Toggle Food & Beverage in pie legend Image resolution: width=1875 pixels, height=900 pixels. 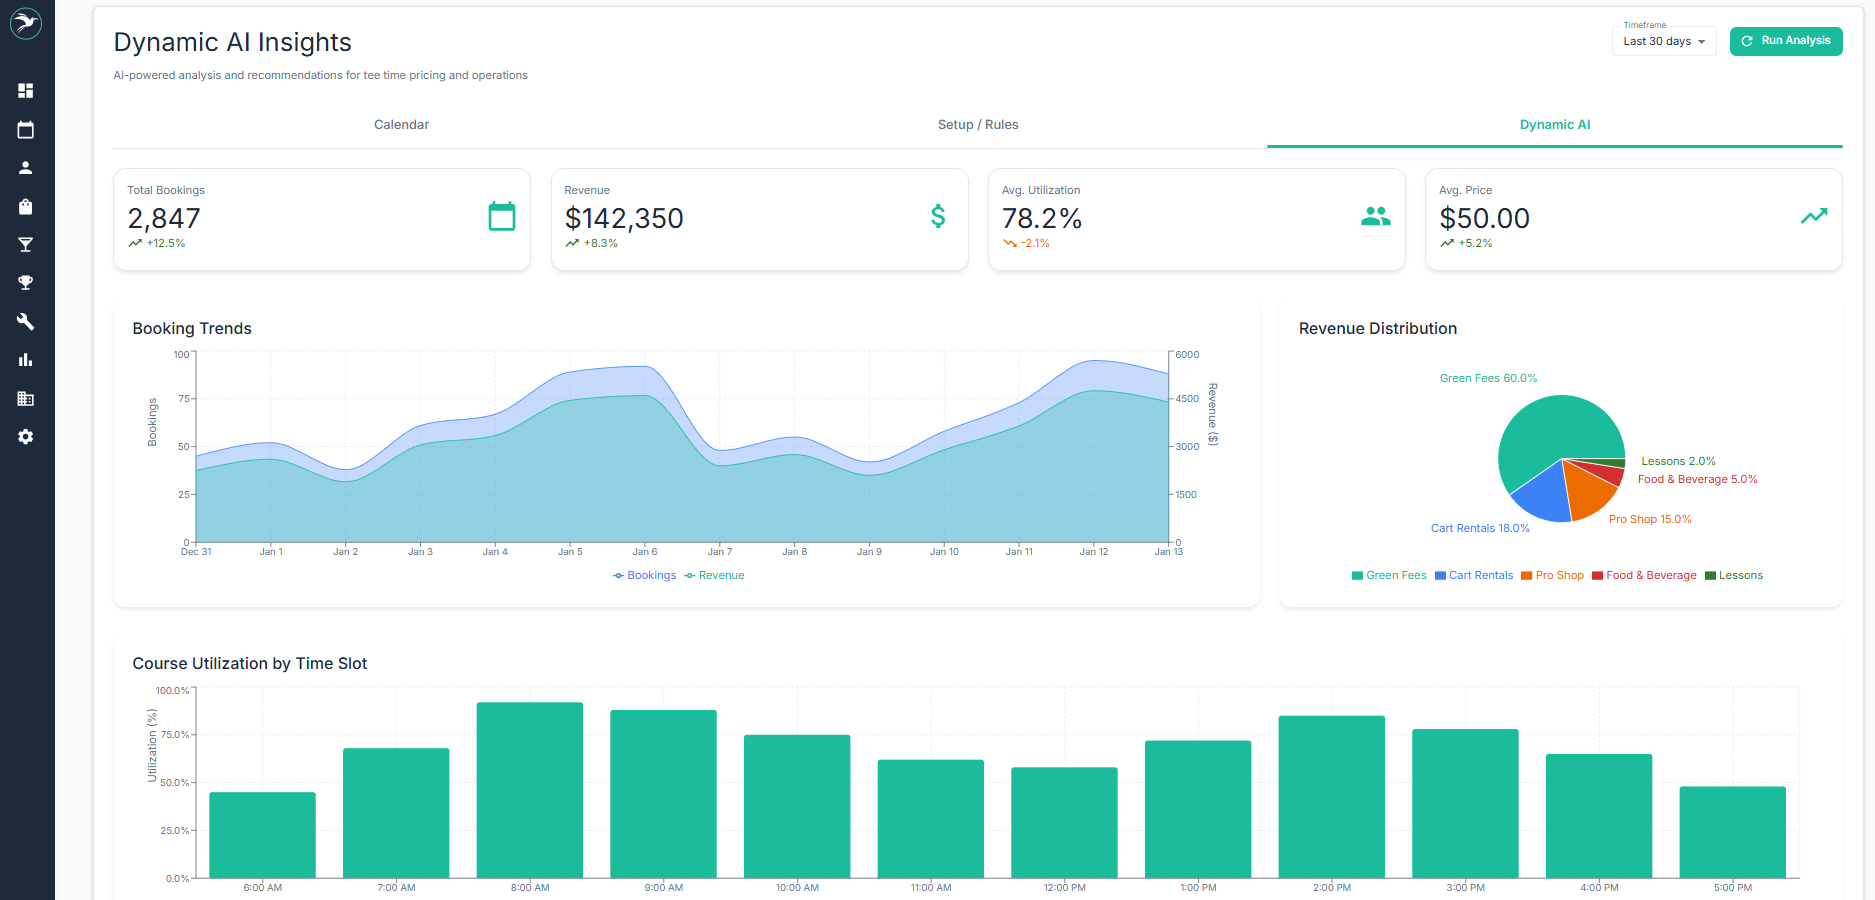1644,576
